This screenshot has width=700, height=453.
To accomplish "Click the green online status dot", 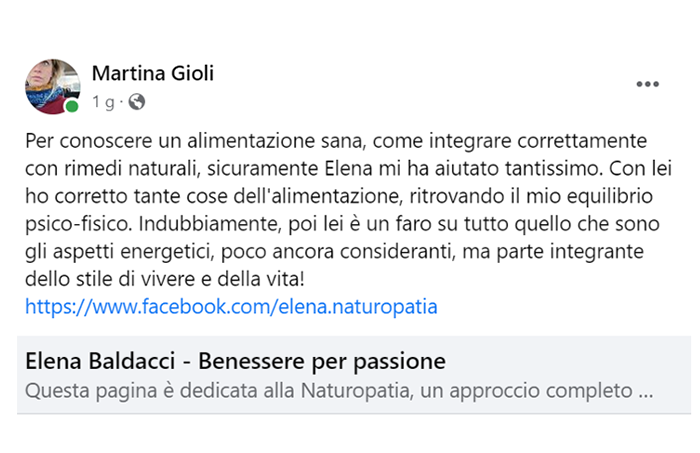I will (71, 106).
